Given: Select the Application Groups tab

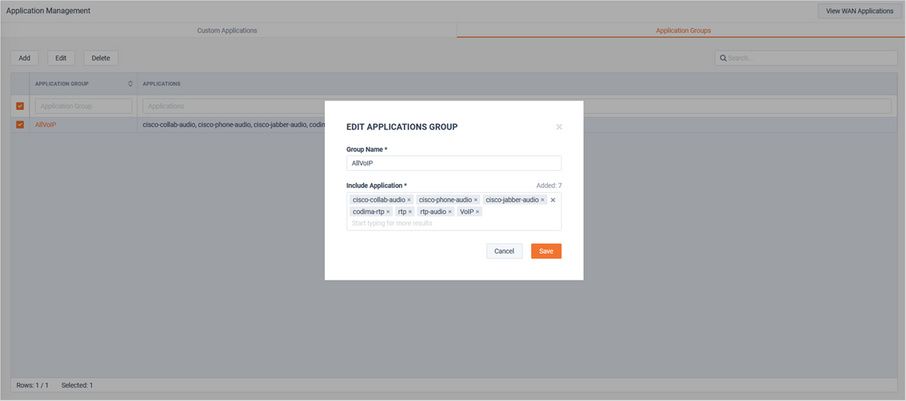Looking at the screenshot, I should 683,31.
